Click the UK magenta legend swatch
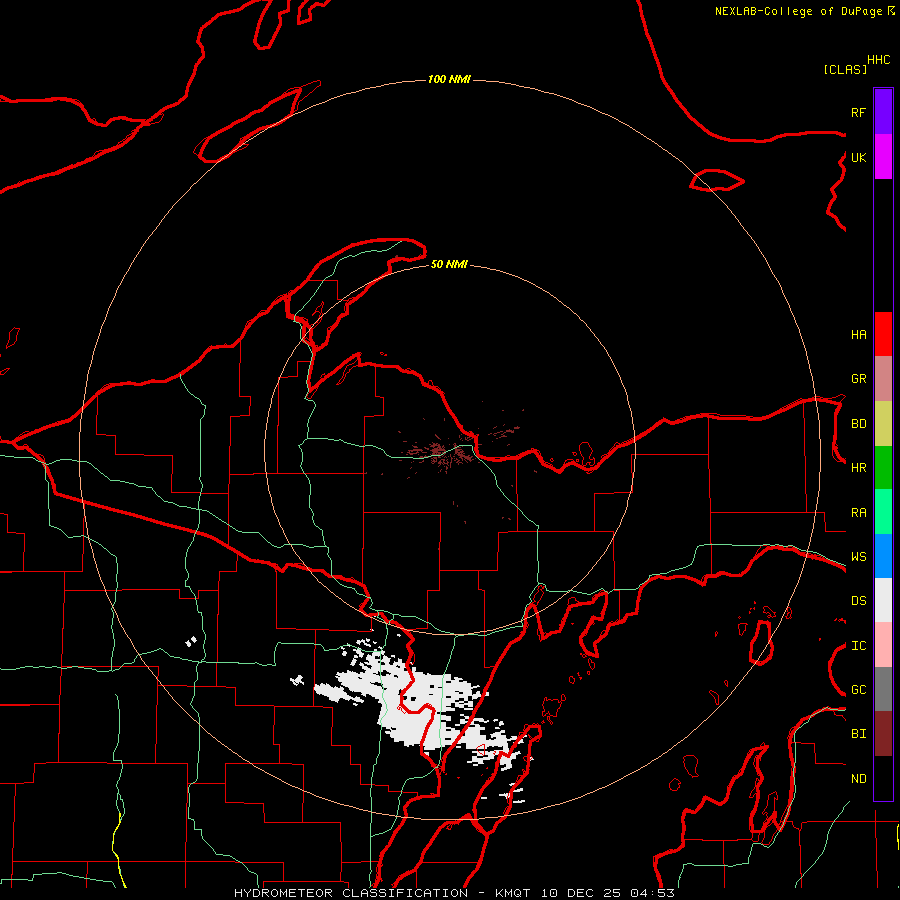This screenshot has height=900, width=900. 883,157
